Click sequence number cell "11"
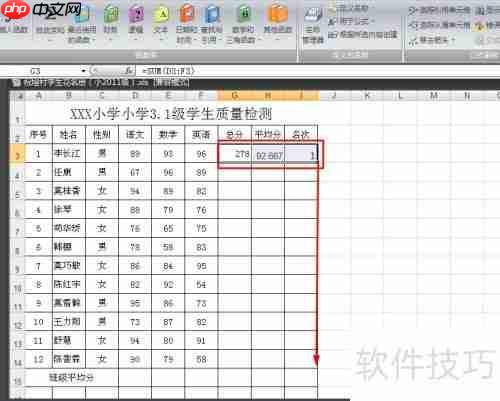The height and width of the screenshot is (401, 500). [39, 341]
